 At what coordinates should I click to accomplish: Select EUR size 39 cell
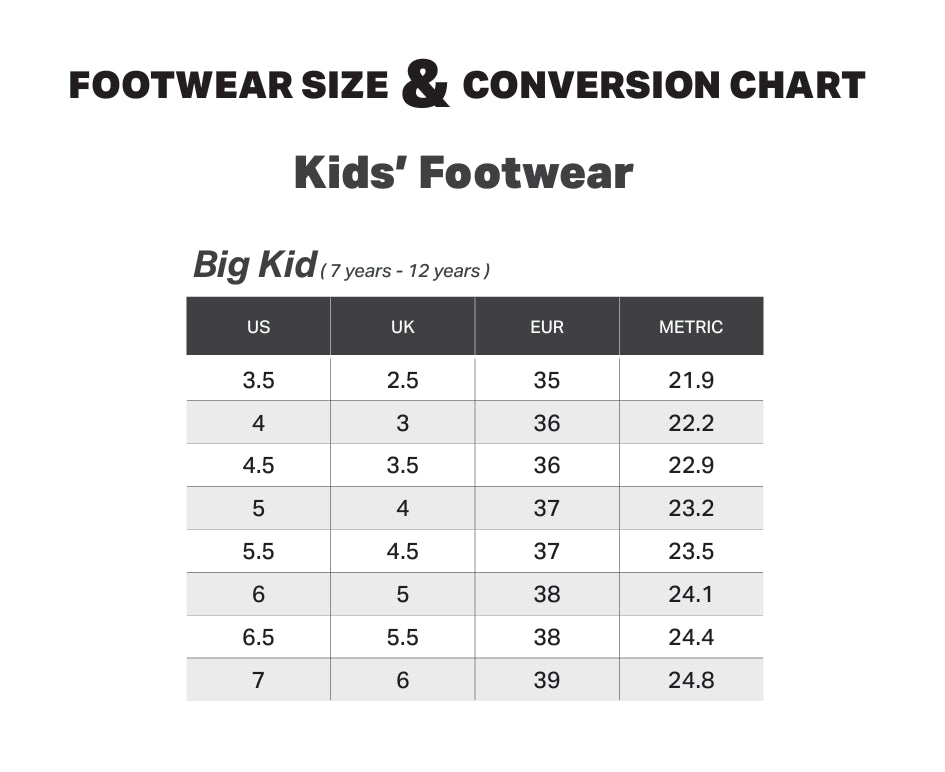(547, 680)
